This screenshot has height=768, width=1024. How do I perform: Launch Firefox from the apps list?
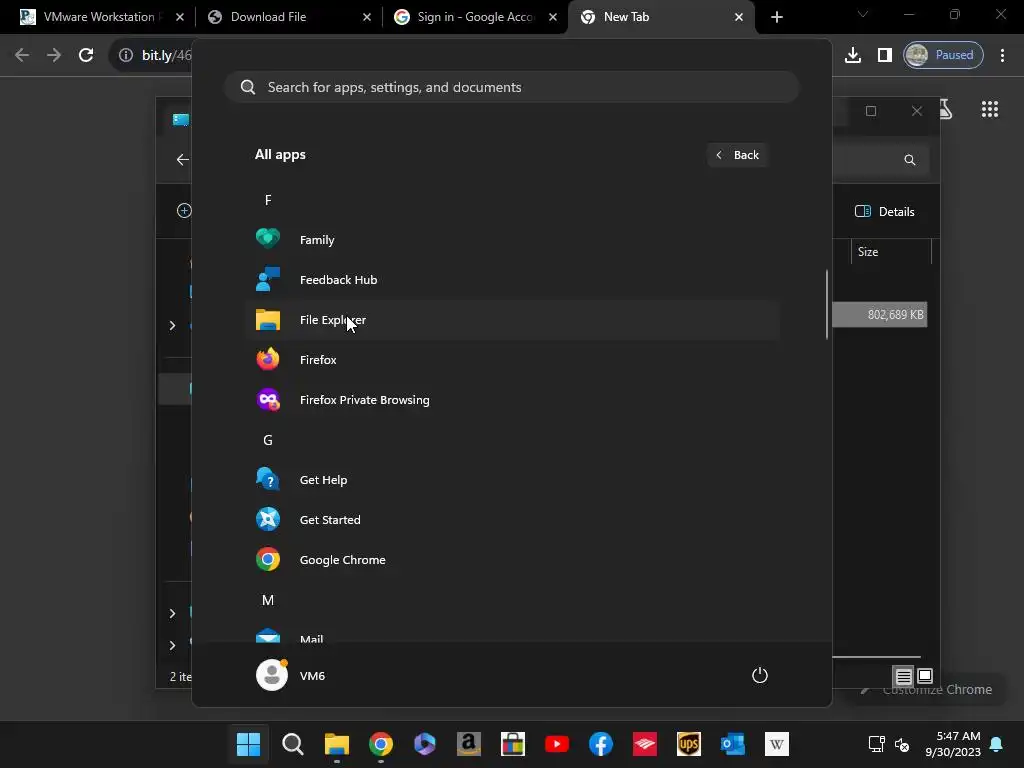tap(512, 360)
